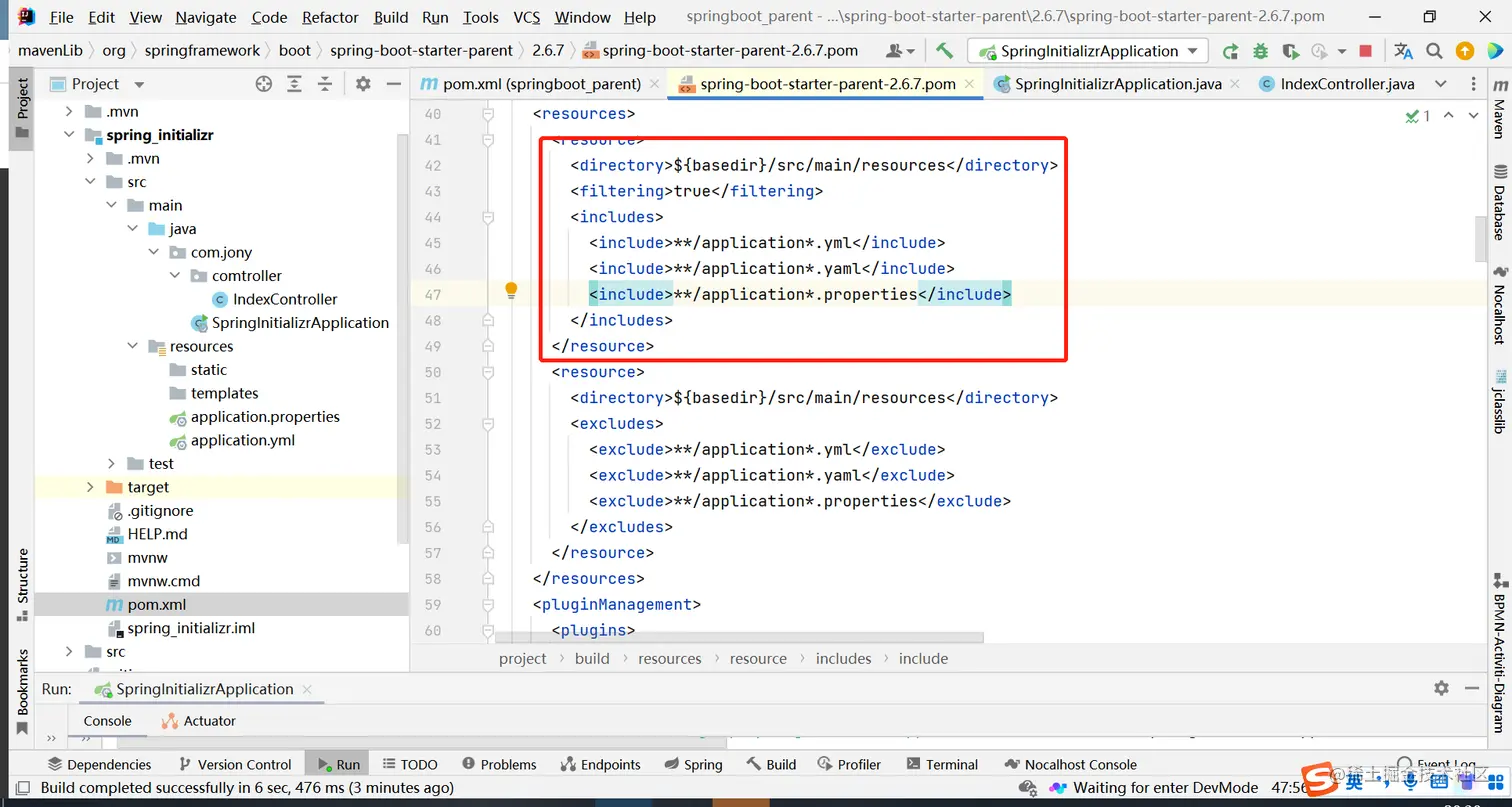Open the Nocalhost Console tool window
Viewport: 1512px width, 807px height.
pos(1069,764)
